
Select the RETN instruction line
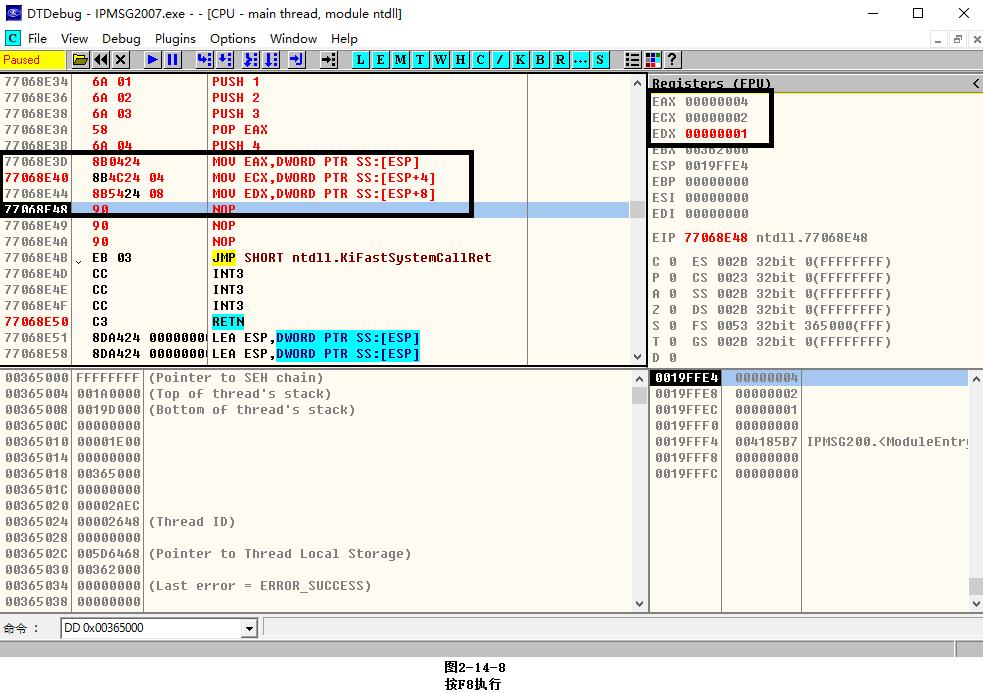[315, 322]
